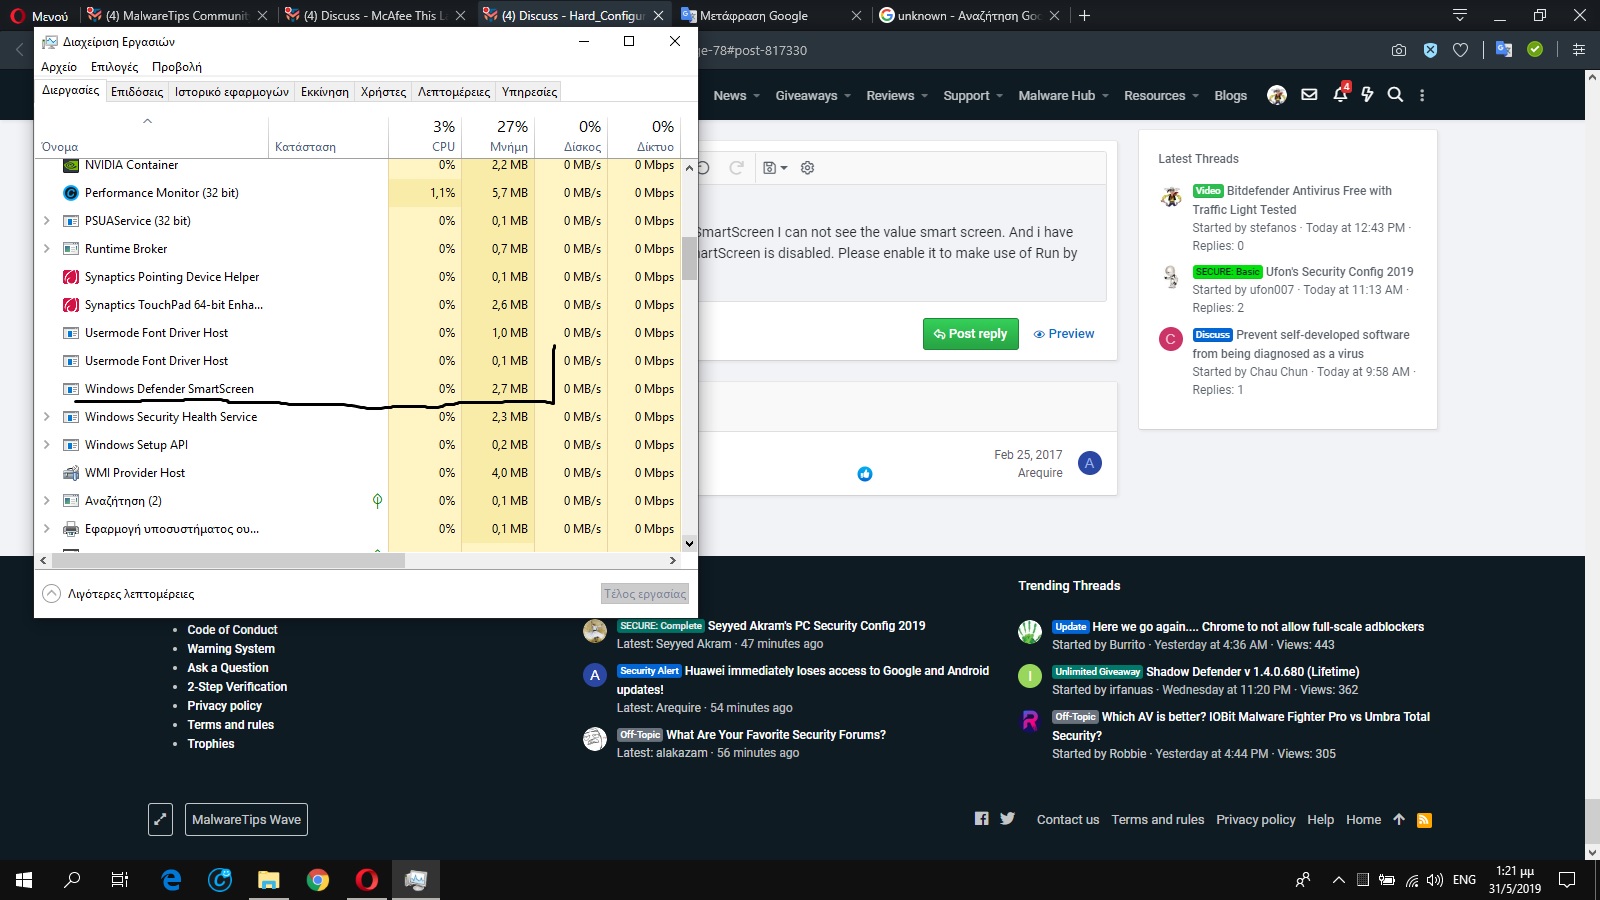Click the Preview link beside Post reply
The image size is (1600, 900).
[x=1064, y=334]
